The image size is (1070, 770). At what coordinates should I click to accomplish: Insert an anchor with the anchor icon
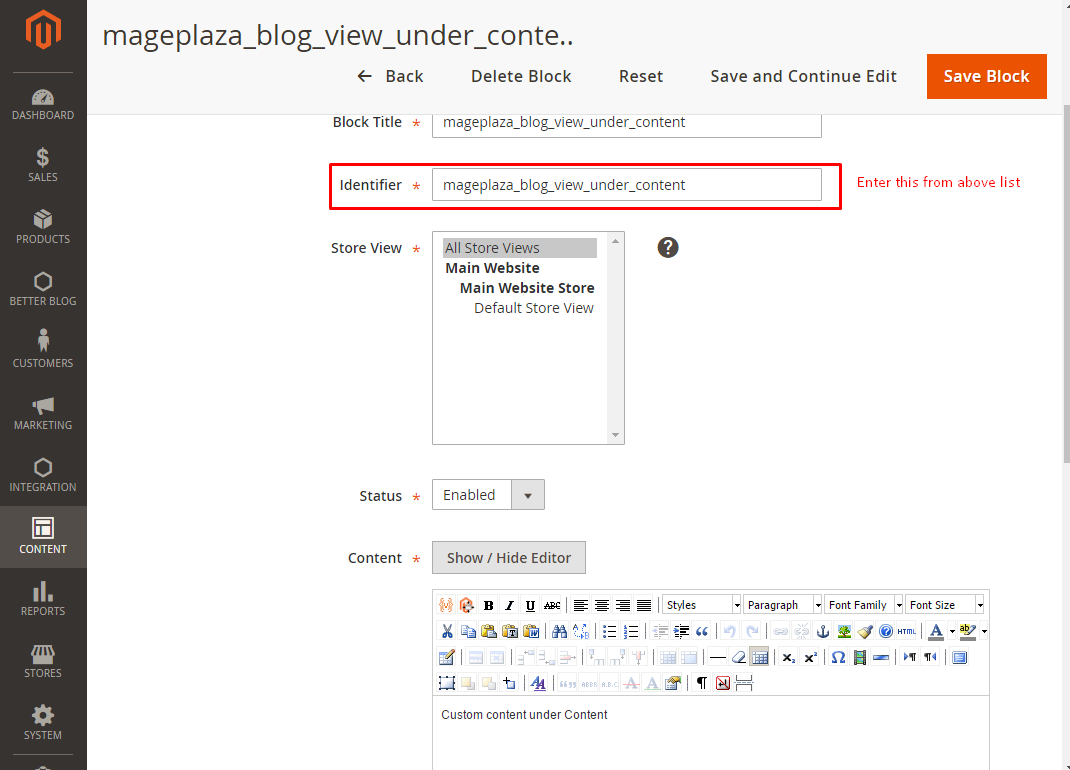tap(823, 631)
